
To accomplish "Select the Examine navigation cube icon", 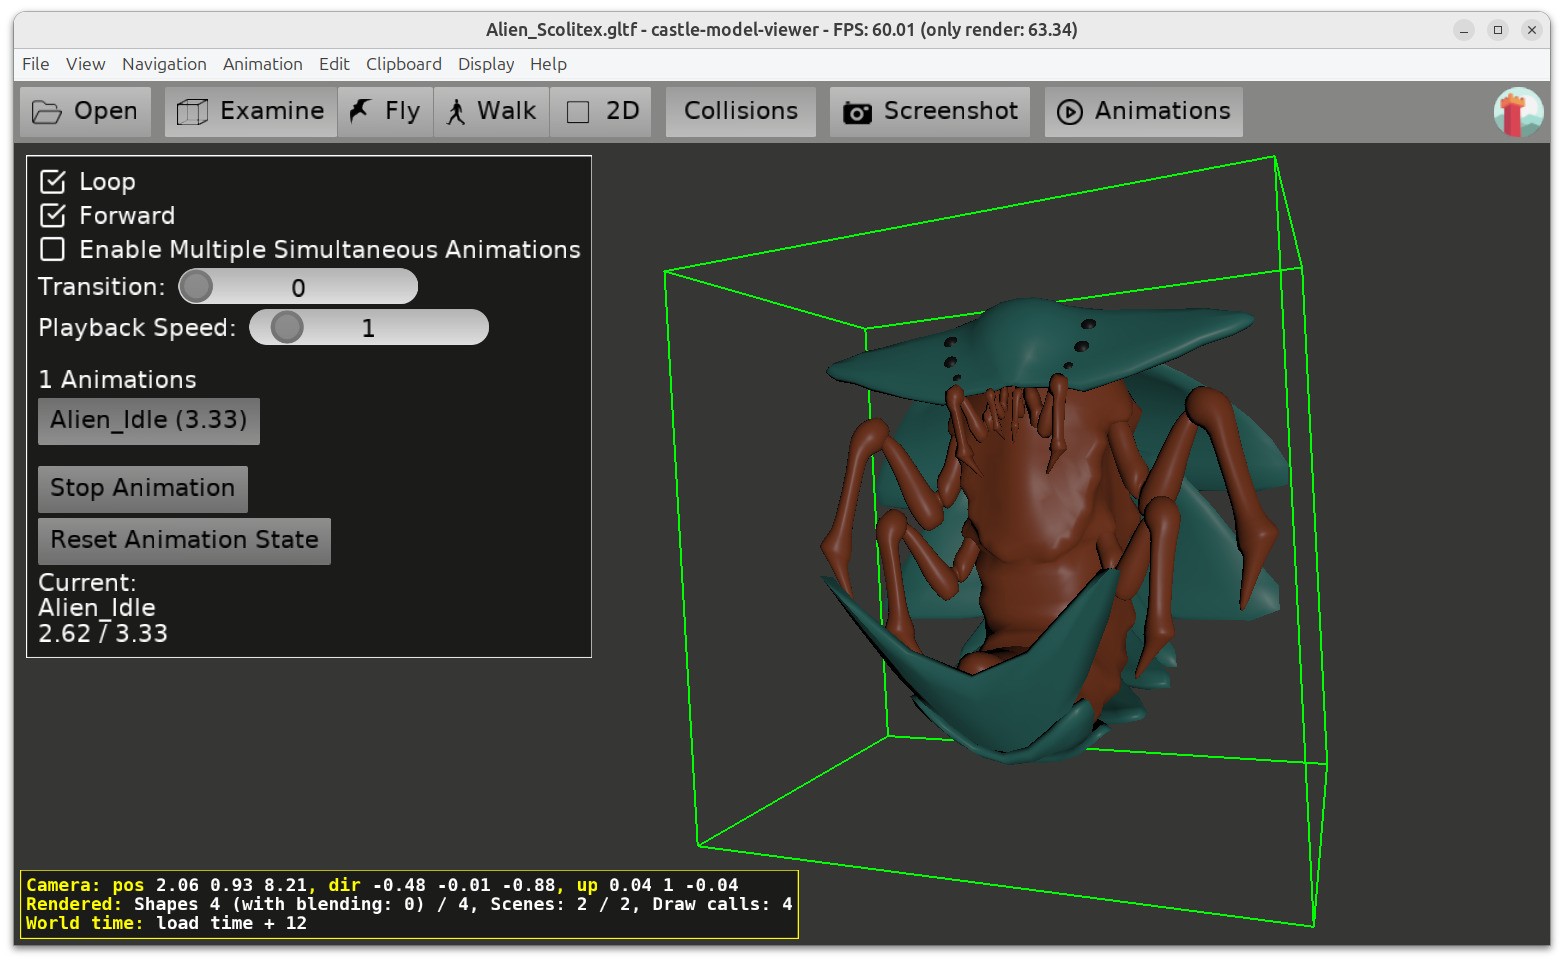I will [x=192, y=112].
